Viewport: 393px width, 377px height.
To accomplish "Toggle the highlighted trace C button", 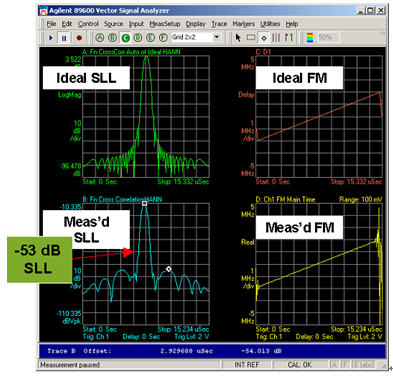I will pyautogui.click(x=125, y=38).
